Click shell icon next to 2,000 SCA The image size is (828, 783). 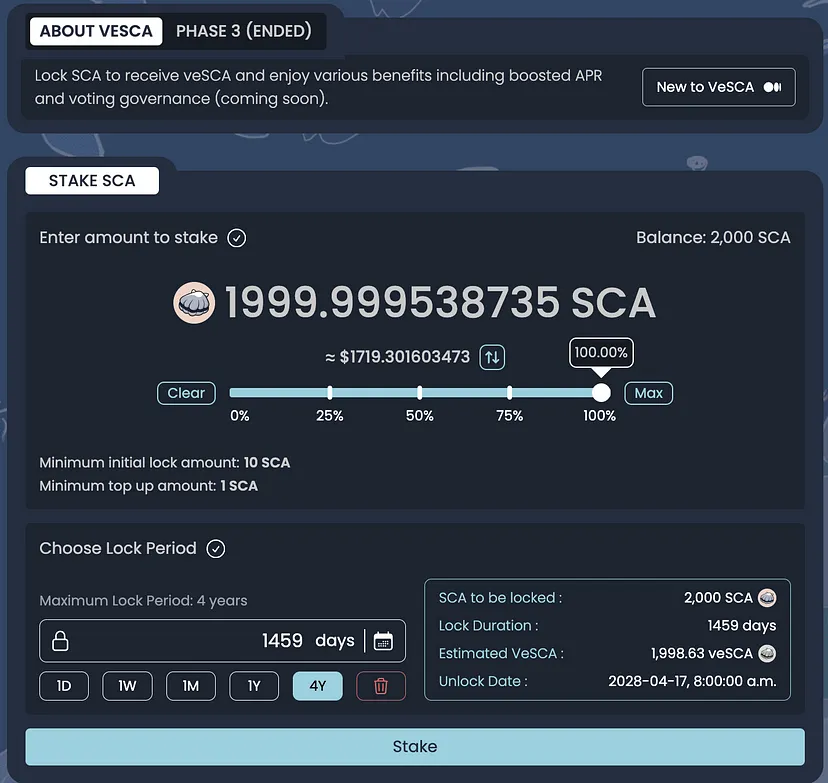click(767, 598)
